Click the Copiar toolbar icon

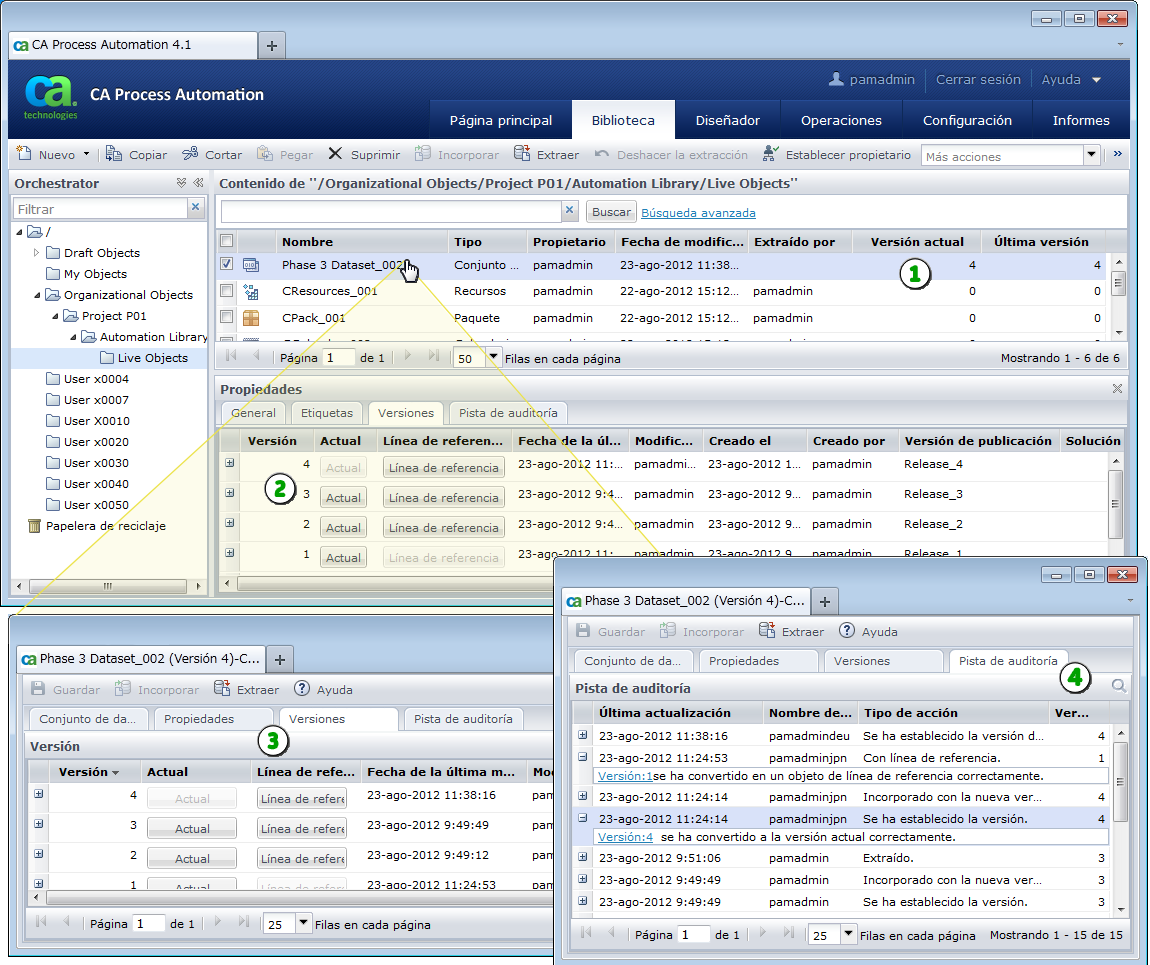[x=114, y=155]
